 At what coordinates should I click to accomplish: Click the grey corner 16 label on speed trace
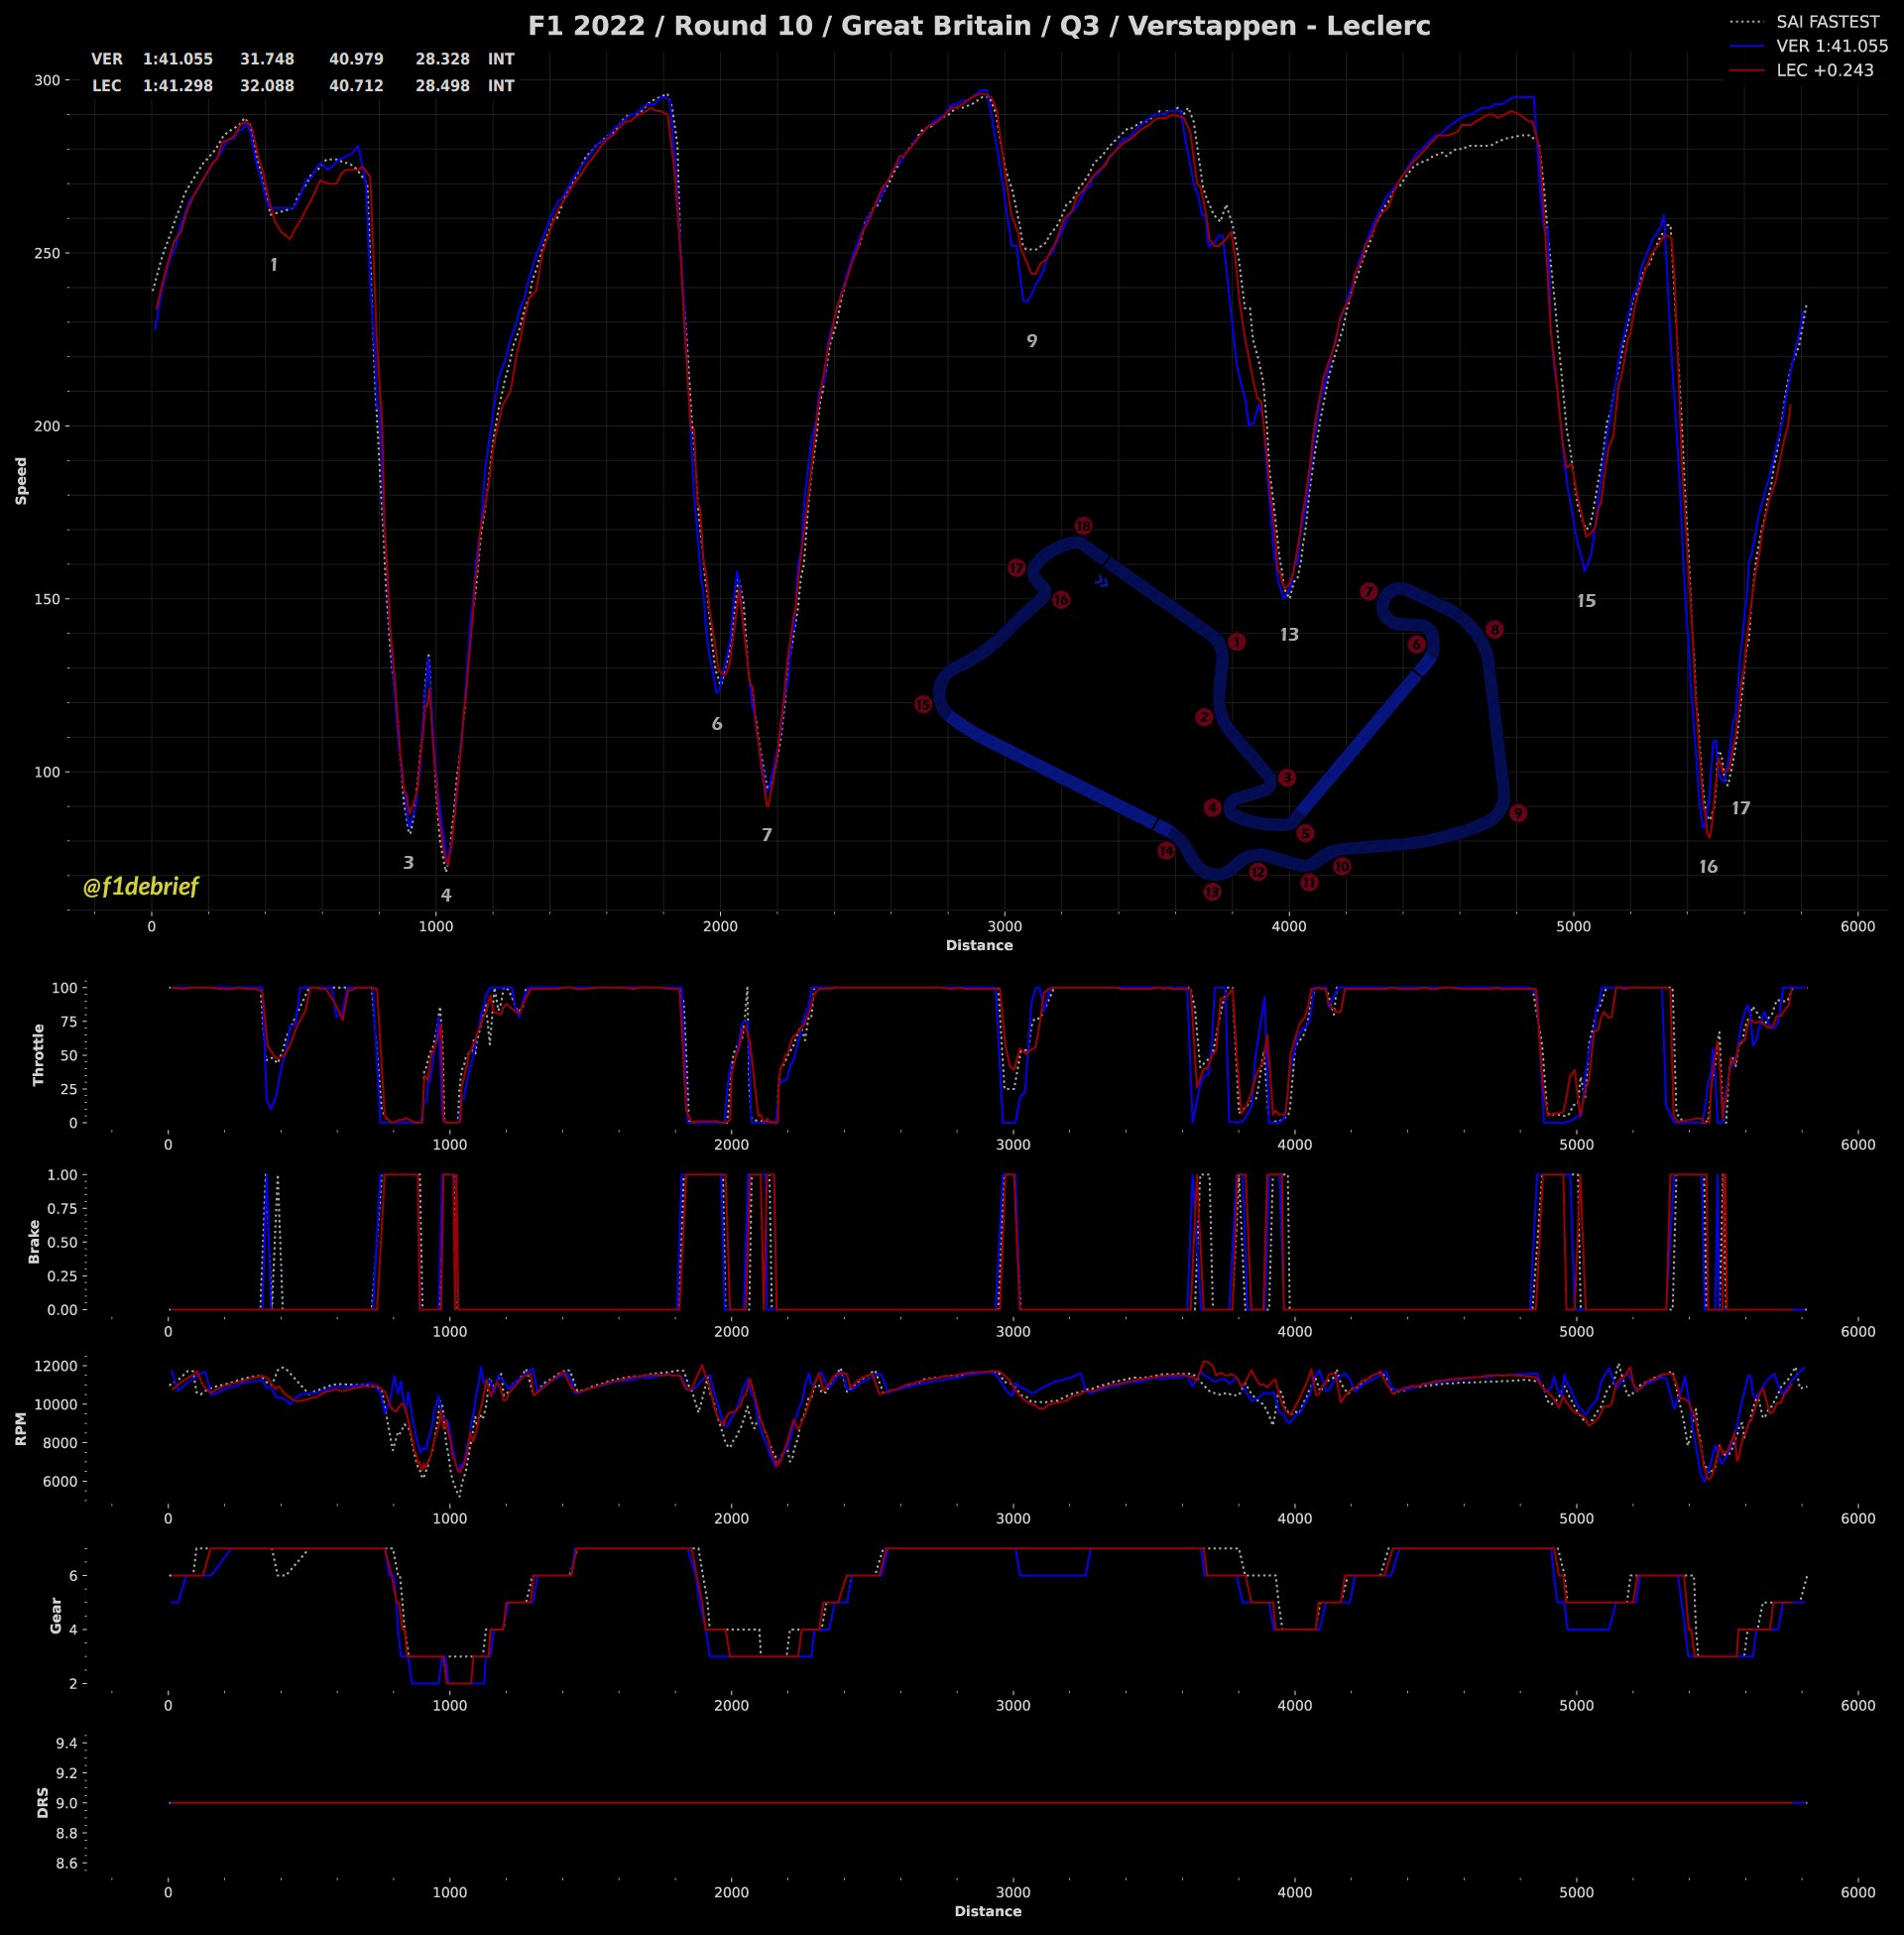1708,866
